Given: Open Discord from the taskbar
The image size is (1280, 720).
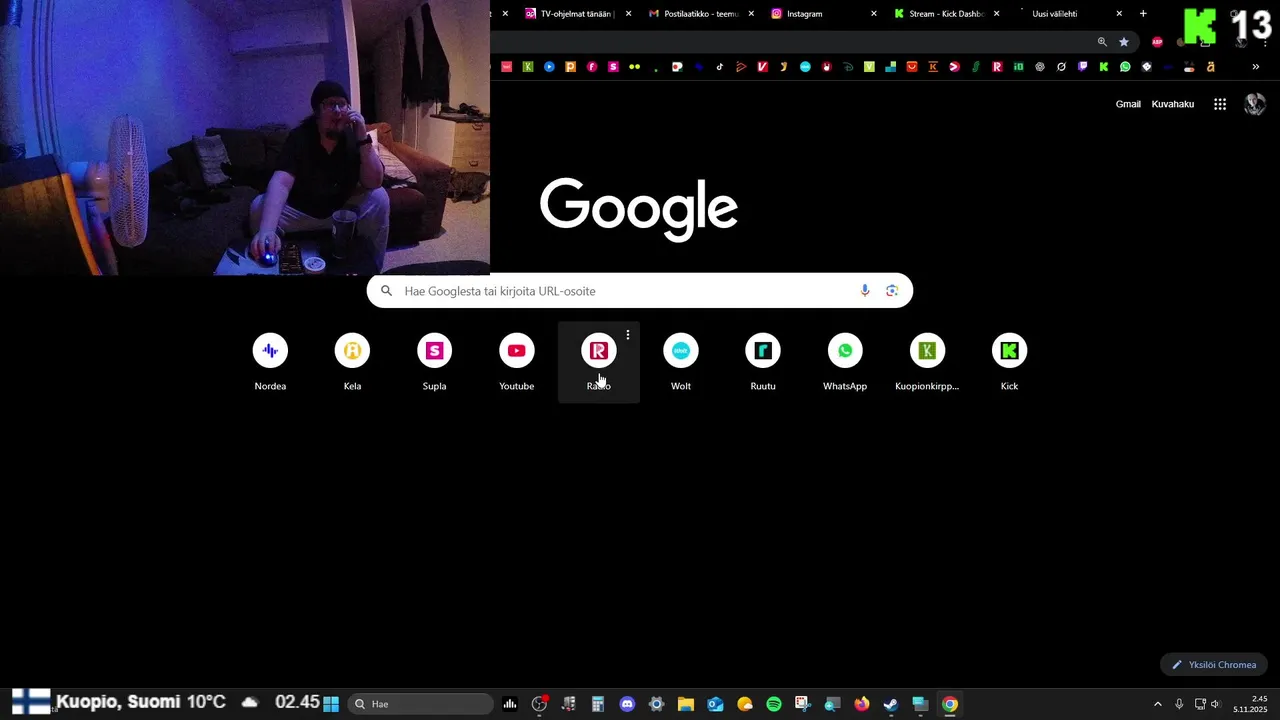Looking at the screenshot, I should (627, 704).
